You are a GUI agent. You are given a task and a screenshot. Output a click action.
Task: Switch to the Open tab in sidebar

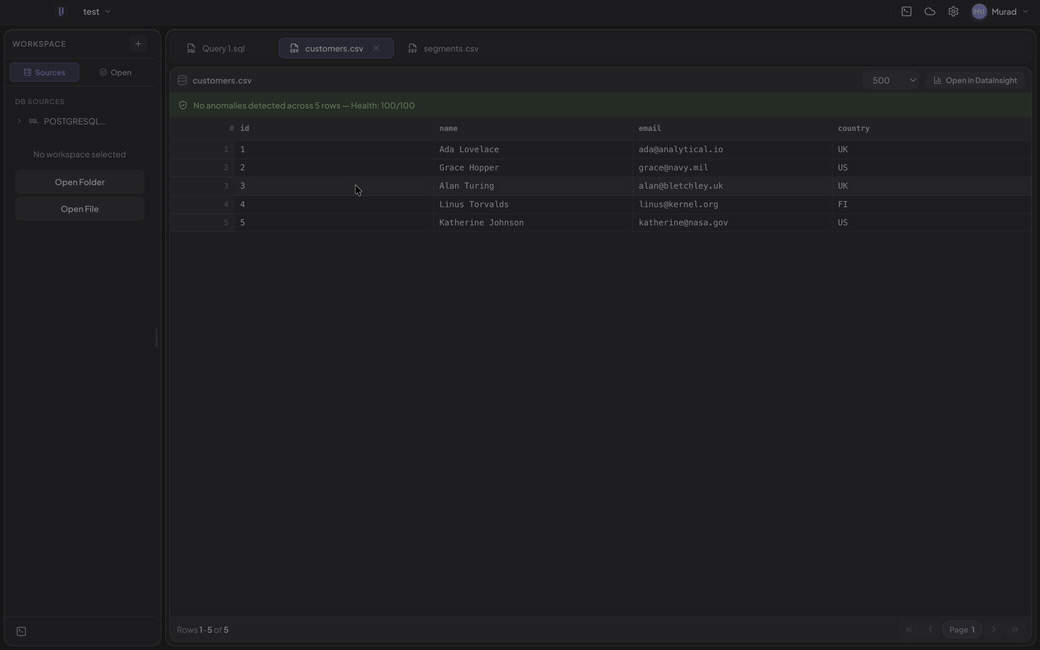[x=115, y=72]
